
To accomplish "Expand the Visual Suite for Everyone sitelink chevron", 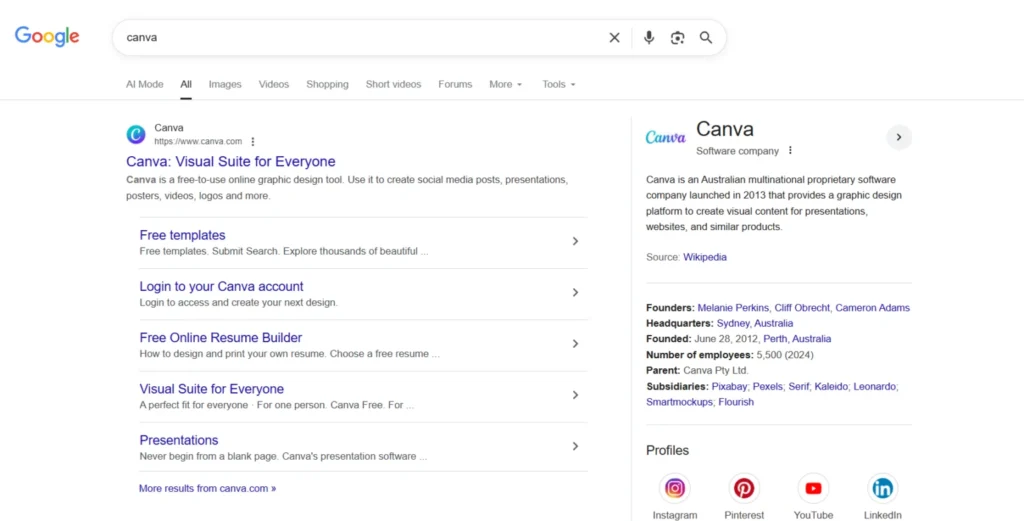I will [x=575, y=395].
